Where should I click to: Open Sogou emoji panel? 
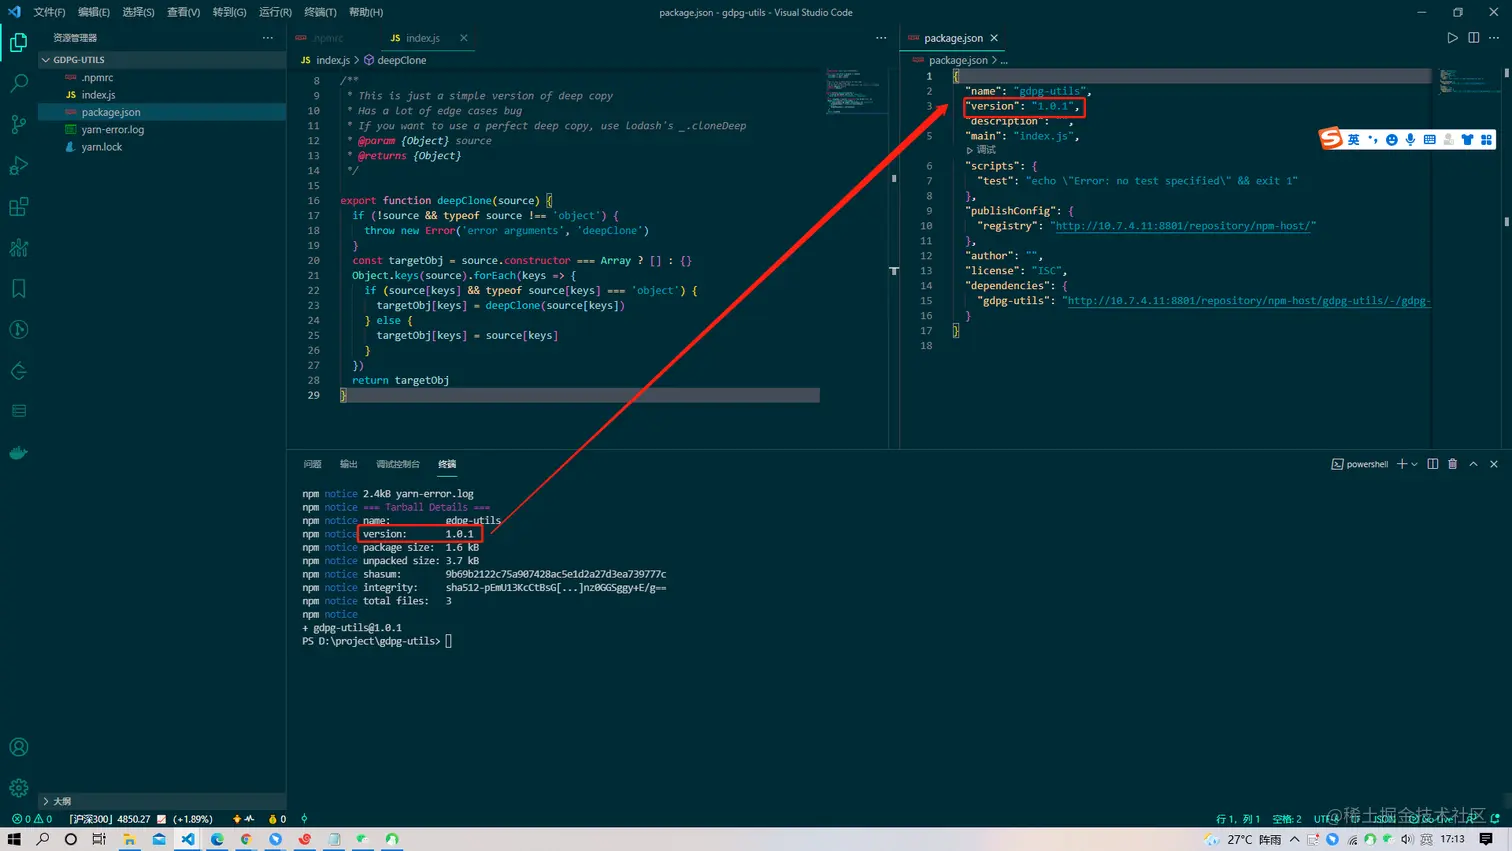(1391, 140)
